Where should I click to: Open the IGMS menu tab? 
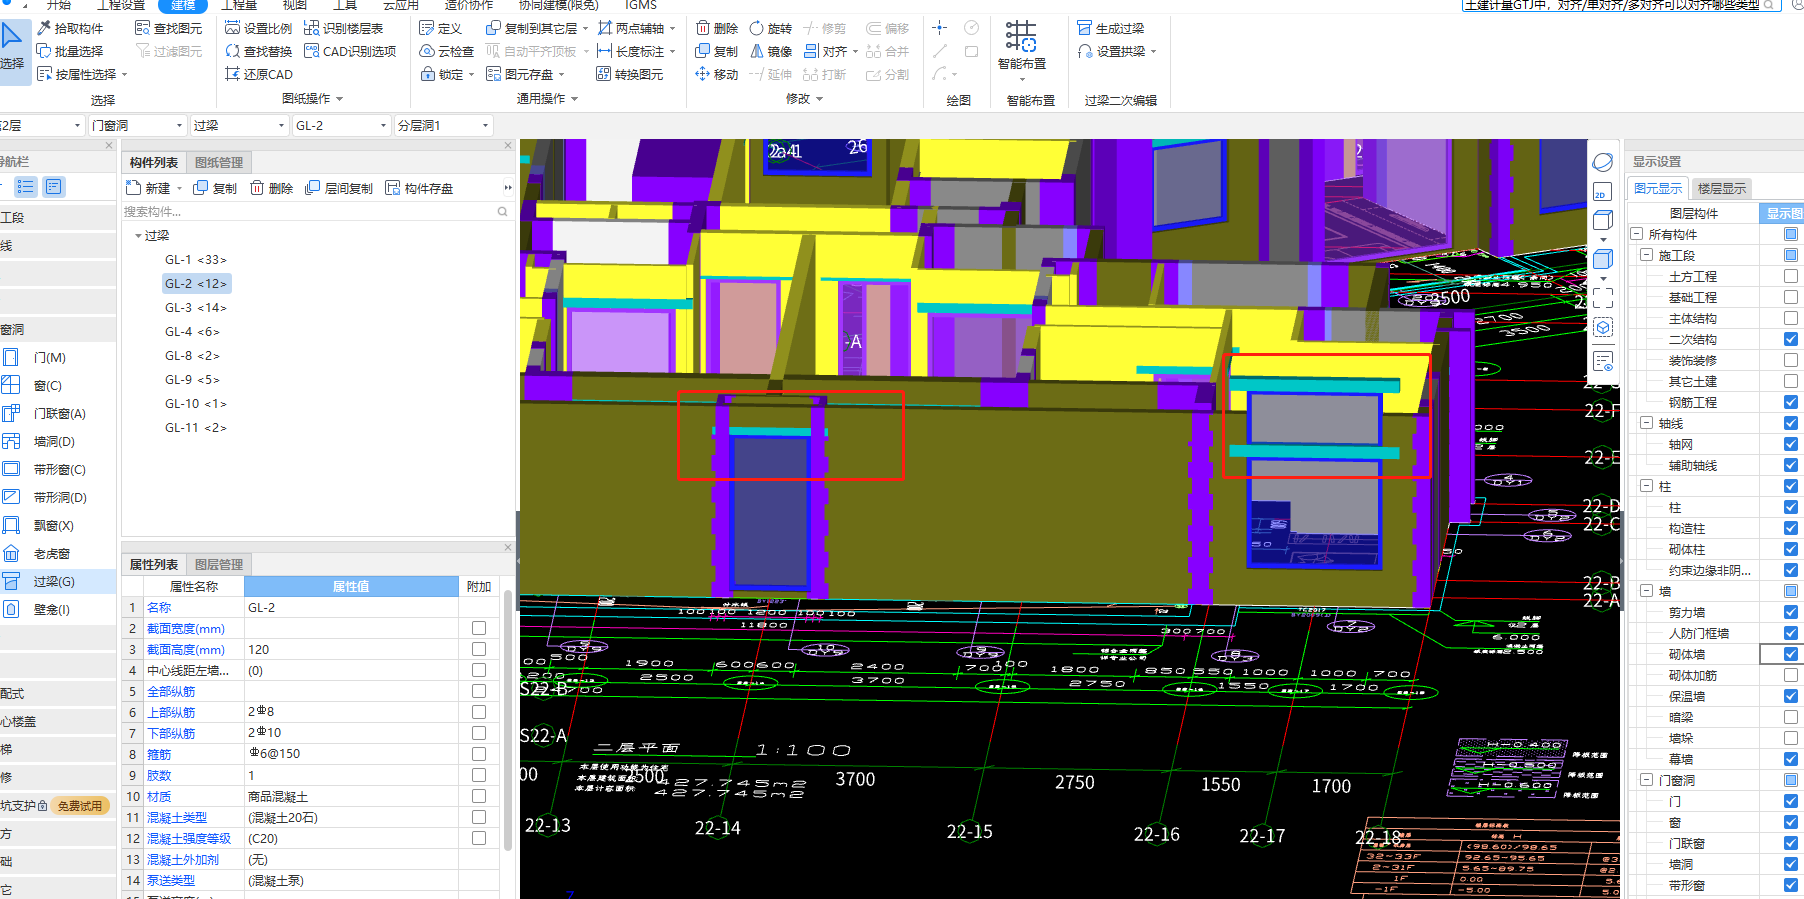[x=641, y=5]
